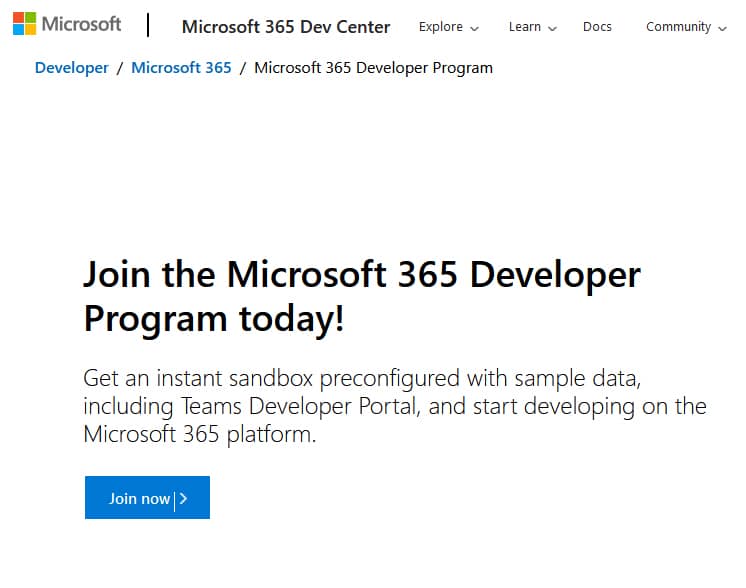This screenshot has width=746, height=588.
Task: Open the Explore menu
Action: point(441,27)
